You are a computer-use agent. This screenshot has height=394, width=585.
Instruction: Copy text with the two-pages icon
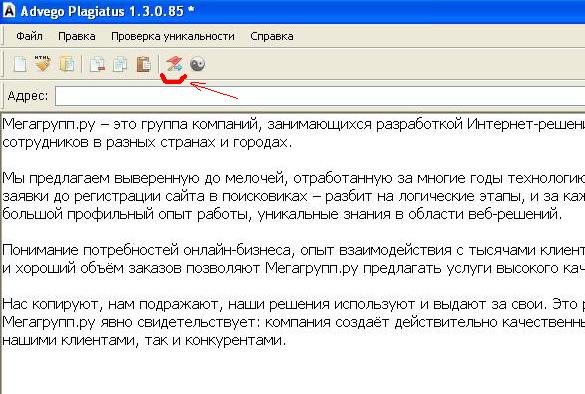tap(120, 64)
